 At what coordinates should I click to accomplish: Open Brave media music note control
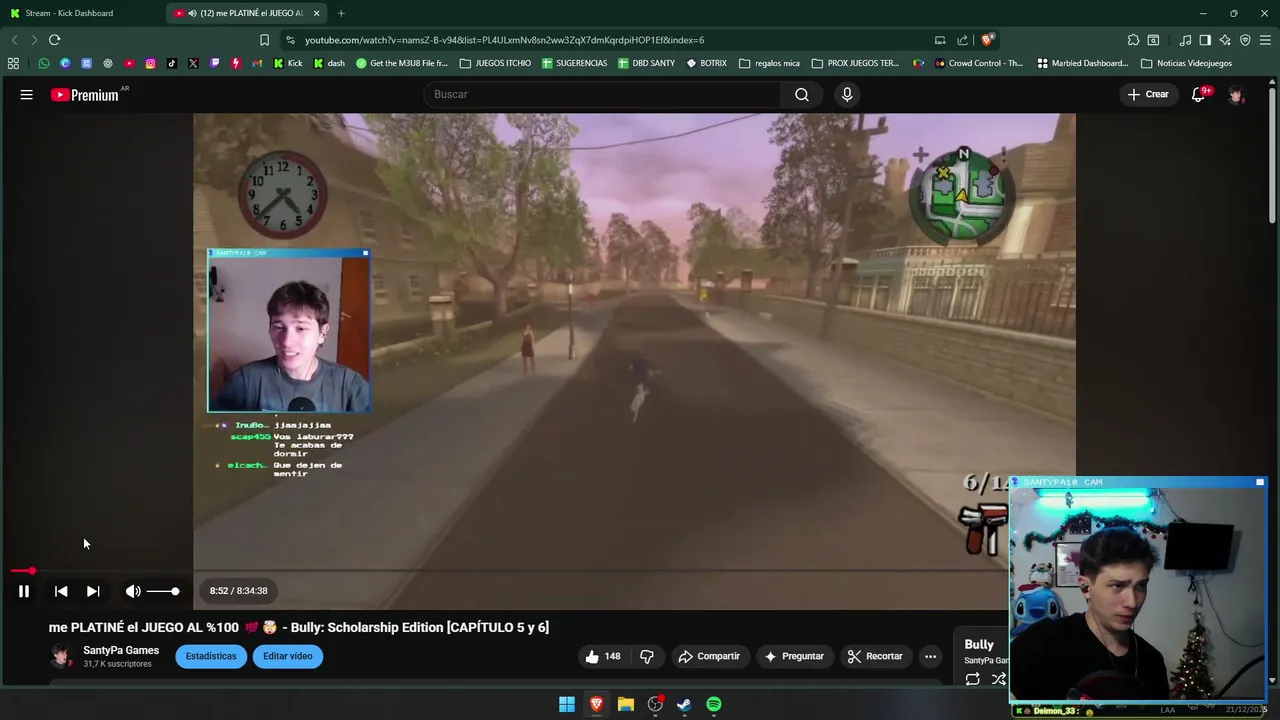pos(1185,40)
